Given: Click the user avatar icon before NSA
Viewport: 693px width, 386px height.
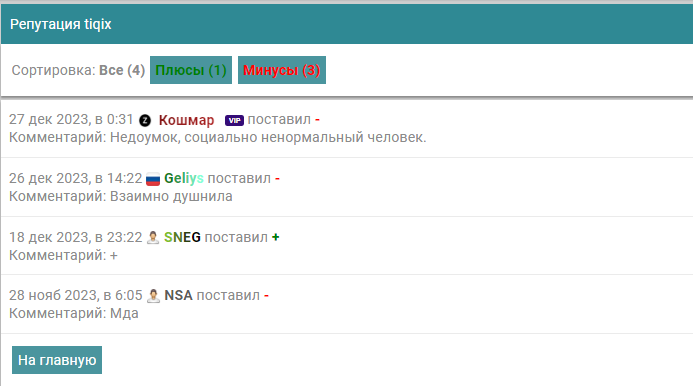Looking at the screenshot, I should [153, 295].
